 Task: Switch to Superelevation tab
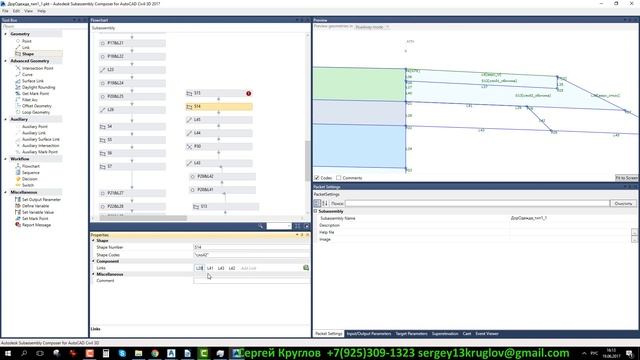pos(445,334)
